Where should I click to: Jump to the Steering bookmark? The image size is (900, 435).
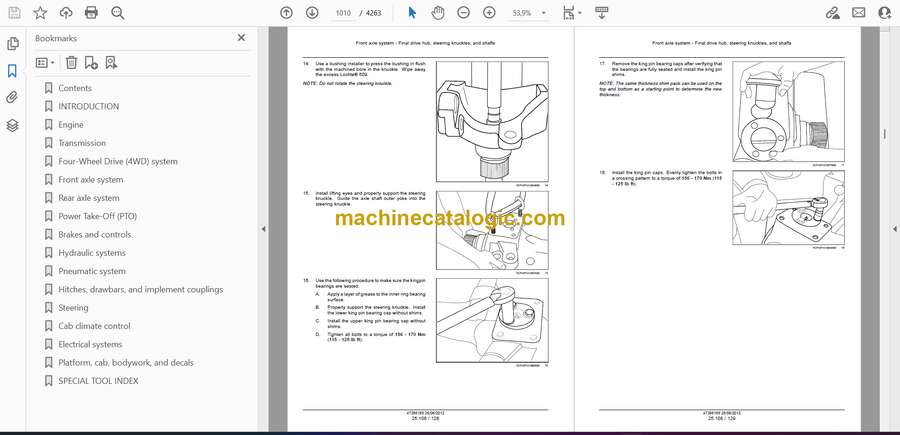point(73,308)
